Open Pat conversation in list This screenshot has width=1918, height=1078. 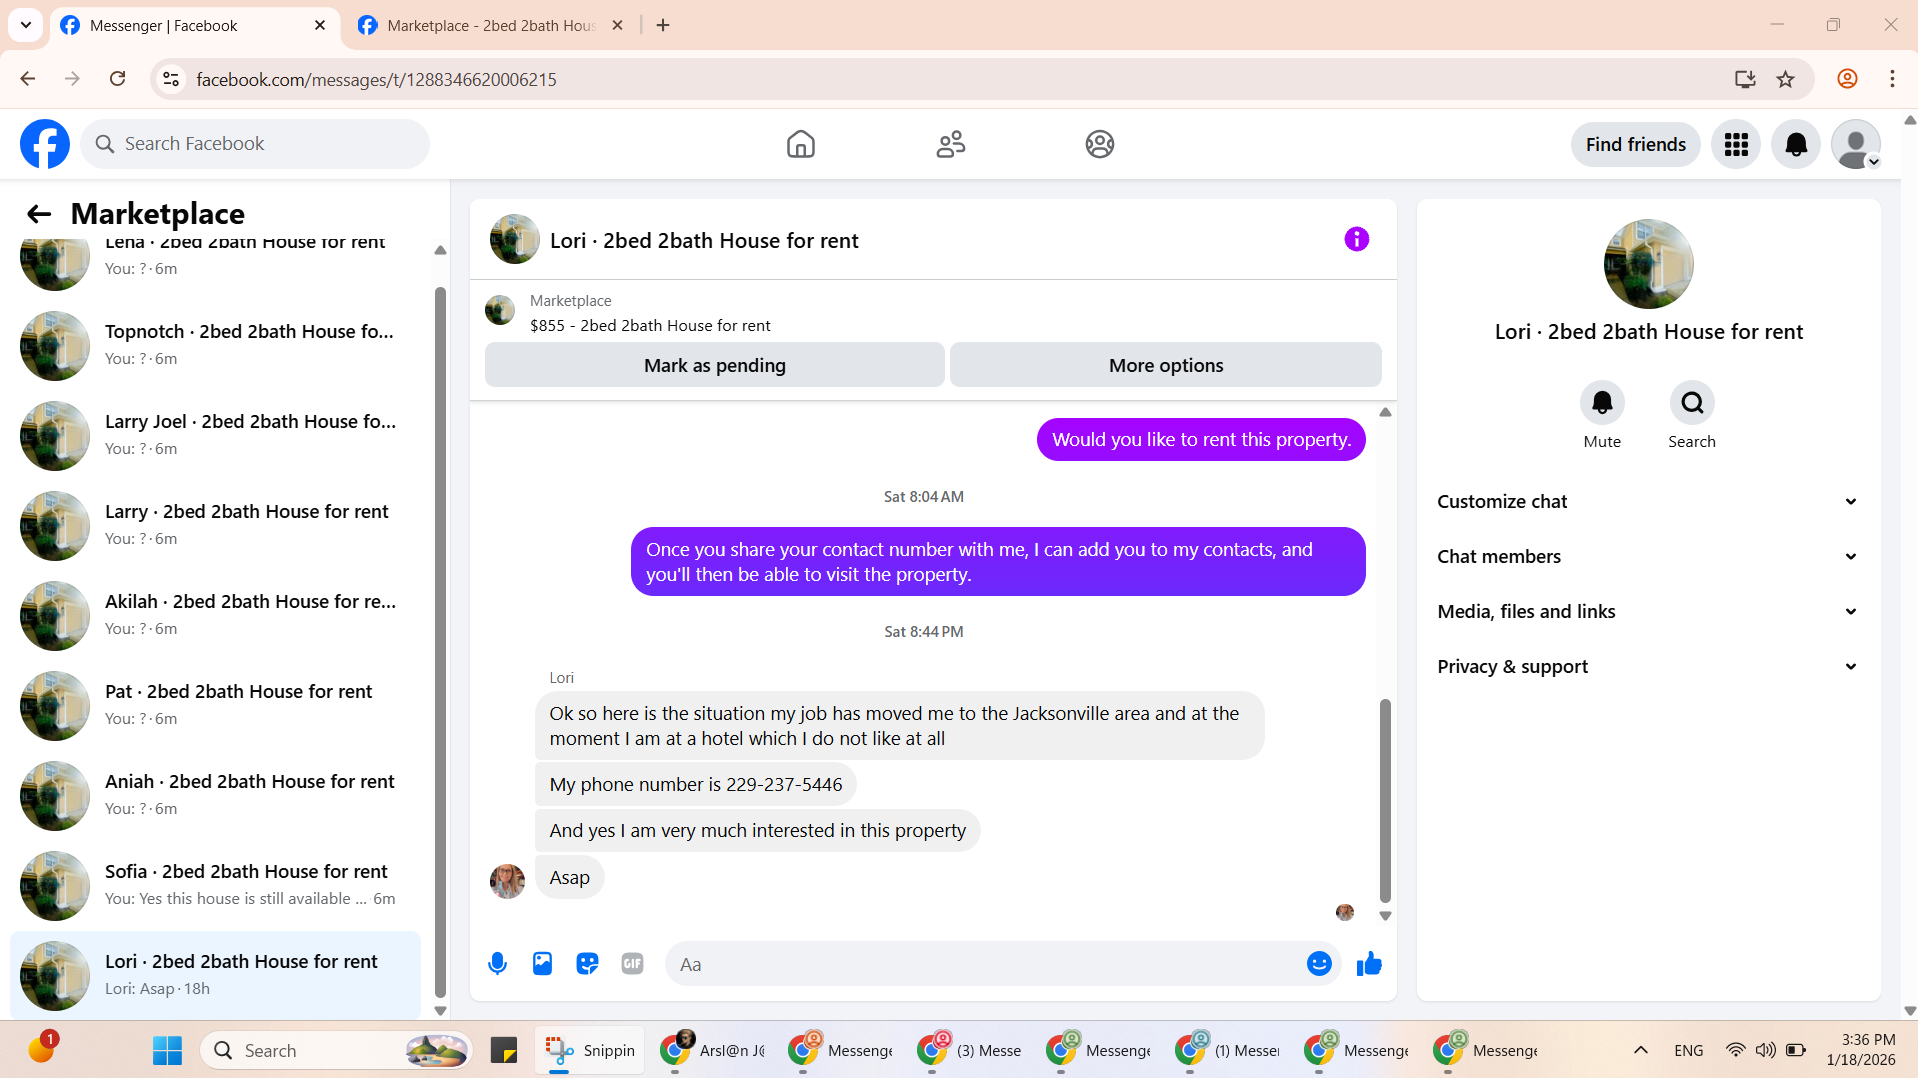215,706
